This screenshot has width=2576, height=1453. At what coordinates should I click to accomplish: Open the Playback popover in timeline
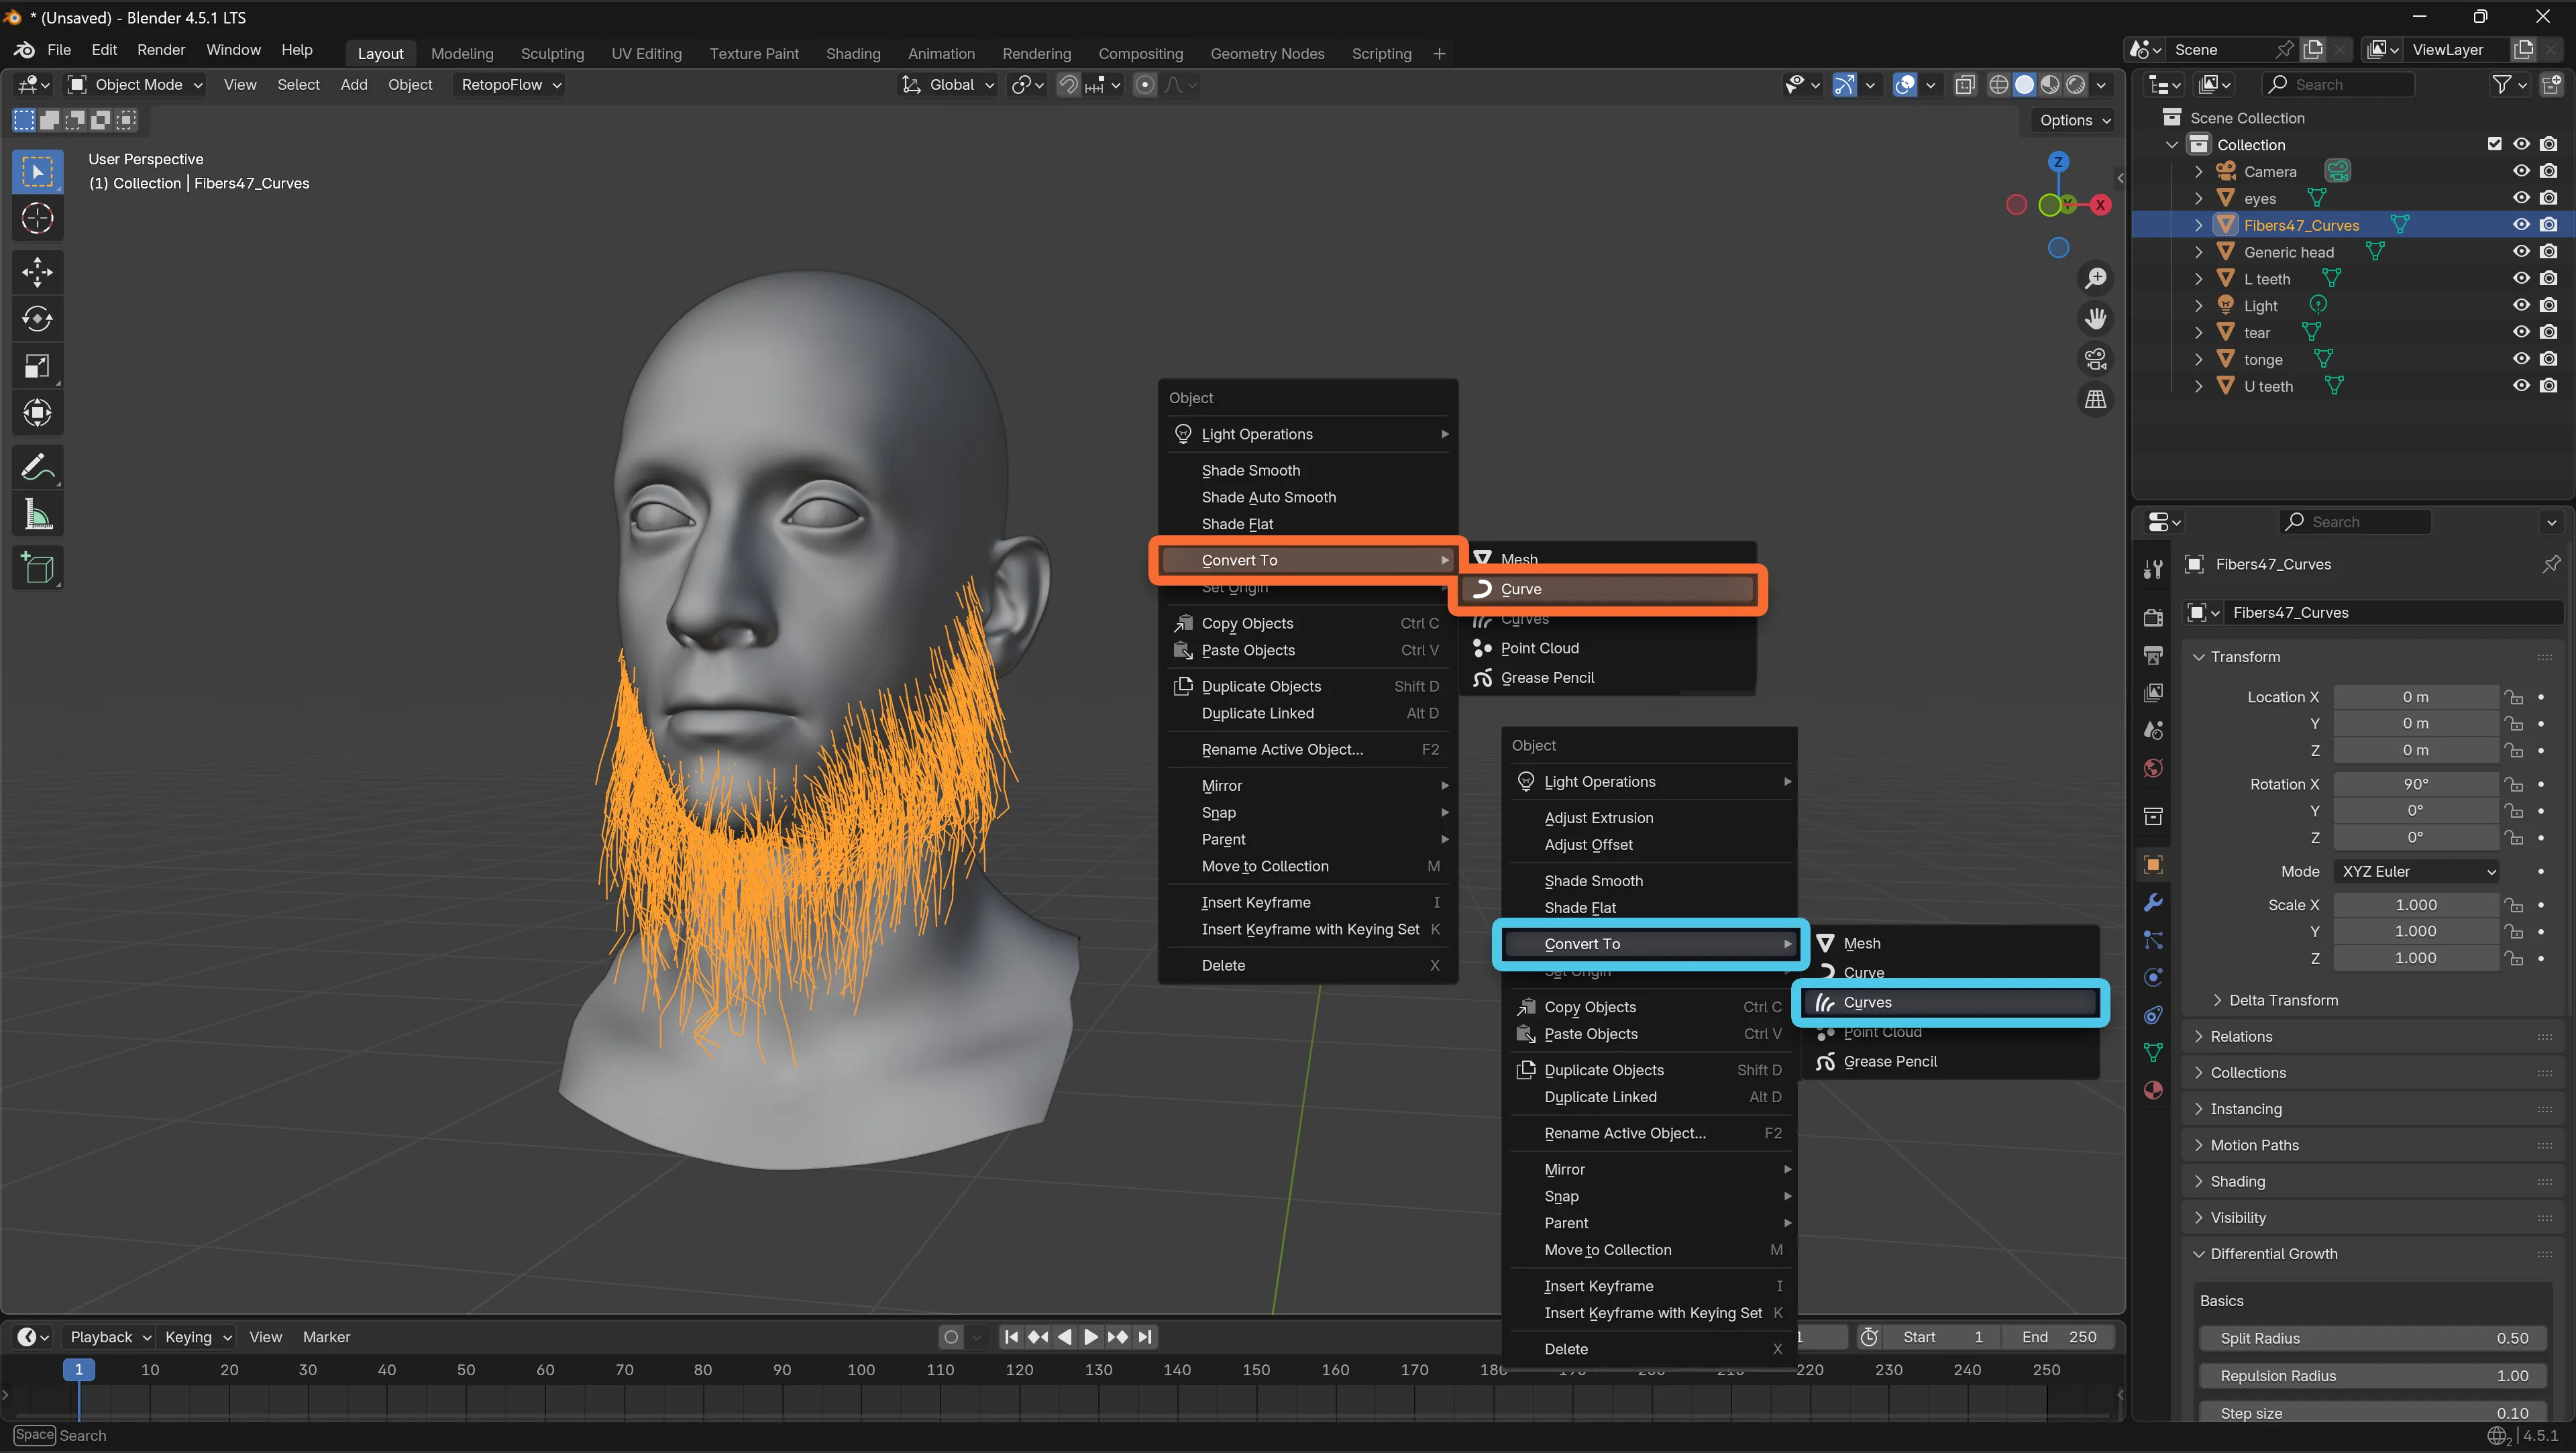coord(110,1338)
